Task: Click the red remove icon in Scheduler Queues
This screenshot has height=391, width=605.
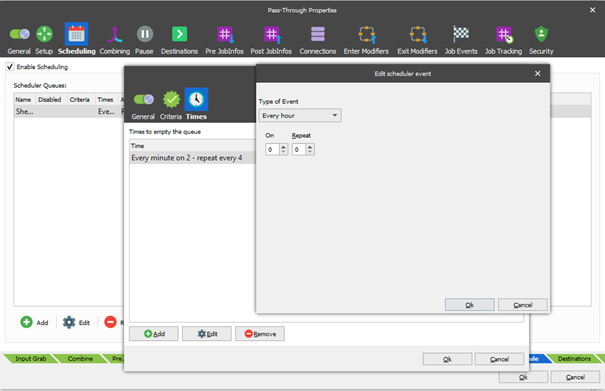Action: coord(110,322)
